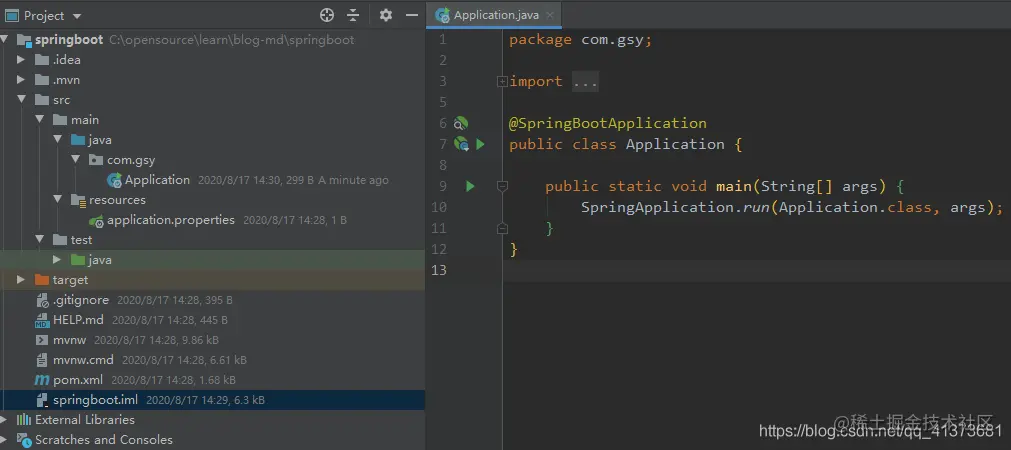Image resolution: width=1011 pixels, height=450 pixels.
Task: Click the Spring gutter icon on line 7
Action: (x=461, y=144)
